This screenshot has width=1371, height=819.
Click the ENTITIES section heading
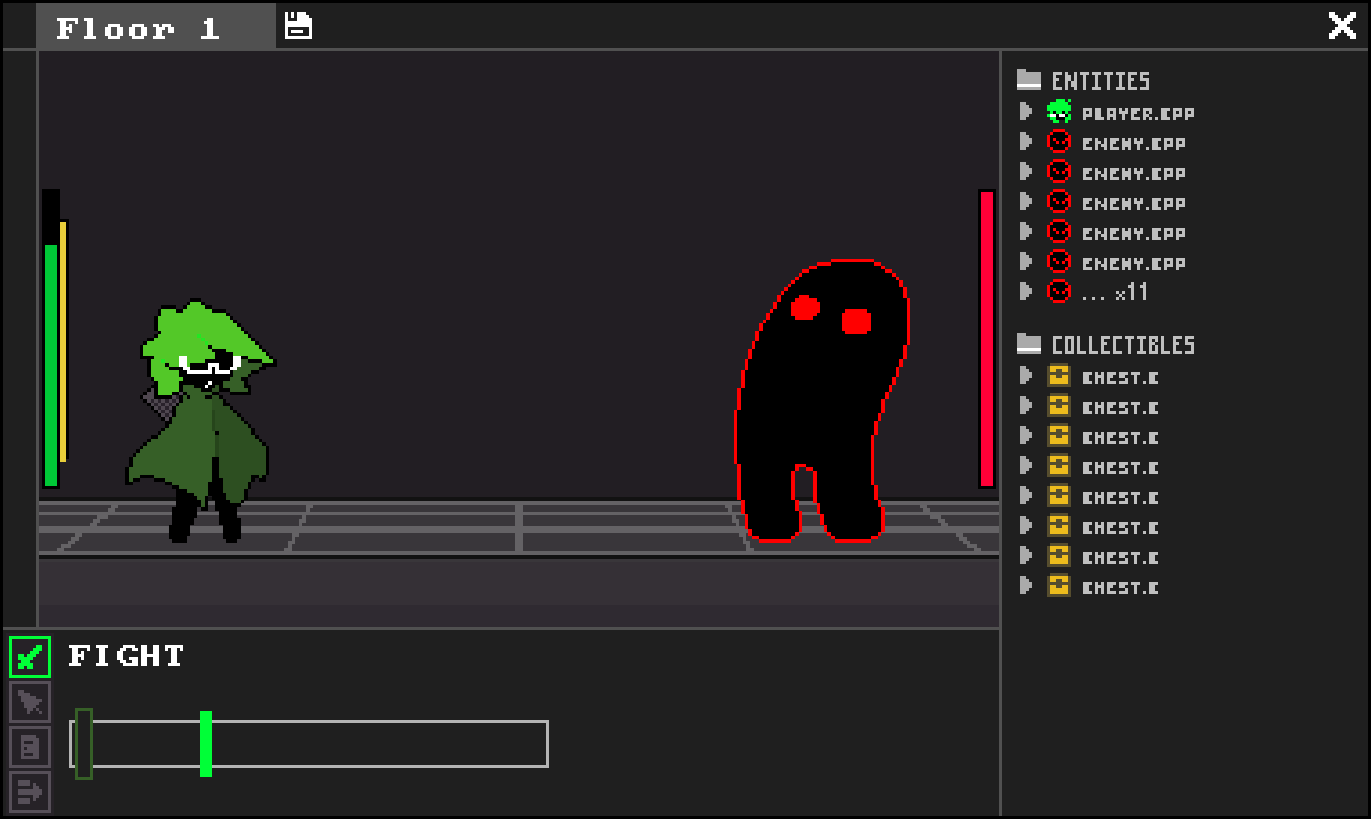1101,81
